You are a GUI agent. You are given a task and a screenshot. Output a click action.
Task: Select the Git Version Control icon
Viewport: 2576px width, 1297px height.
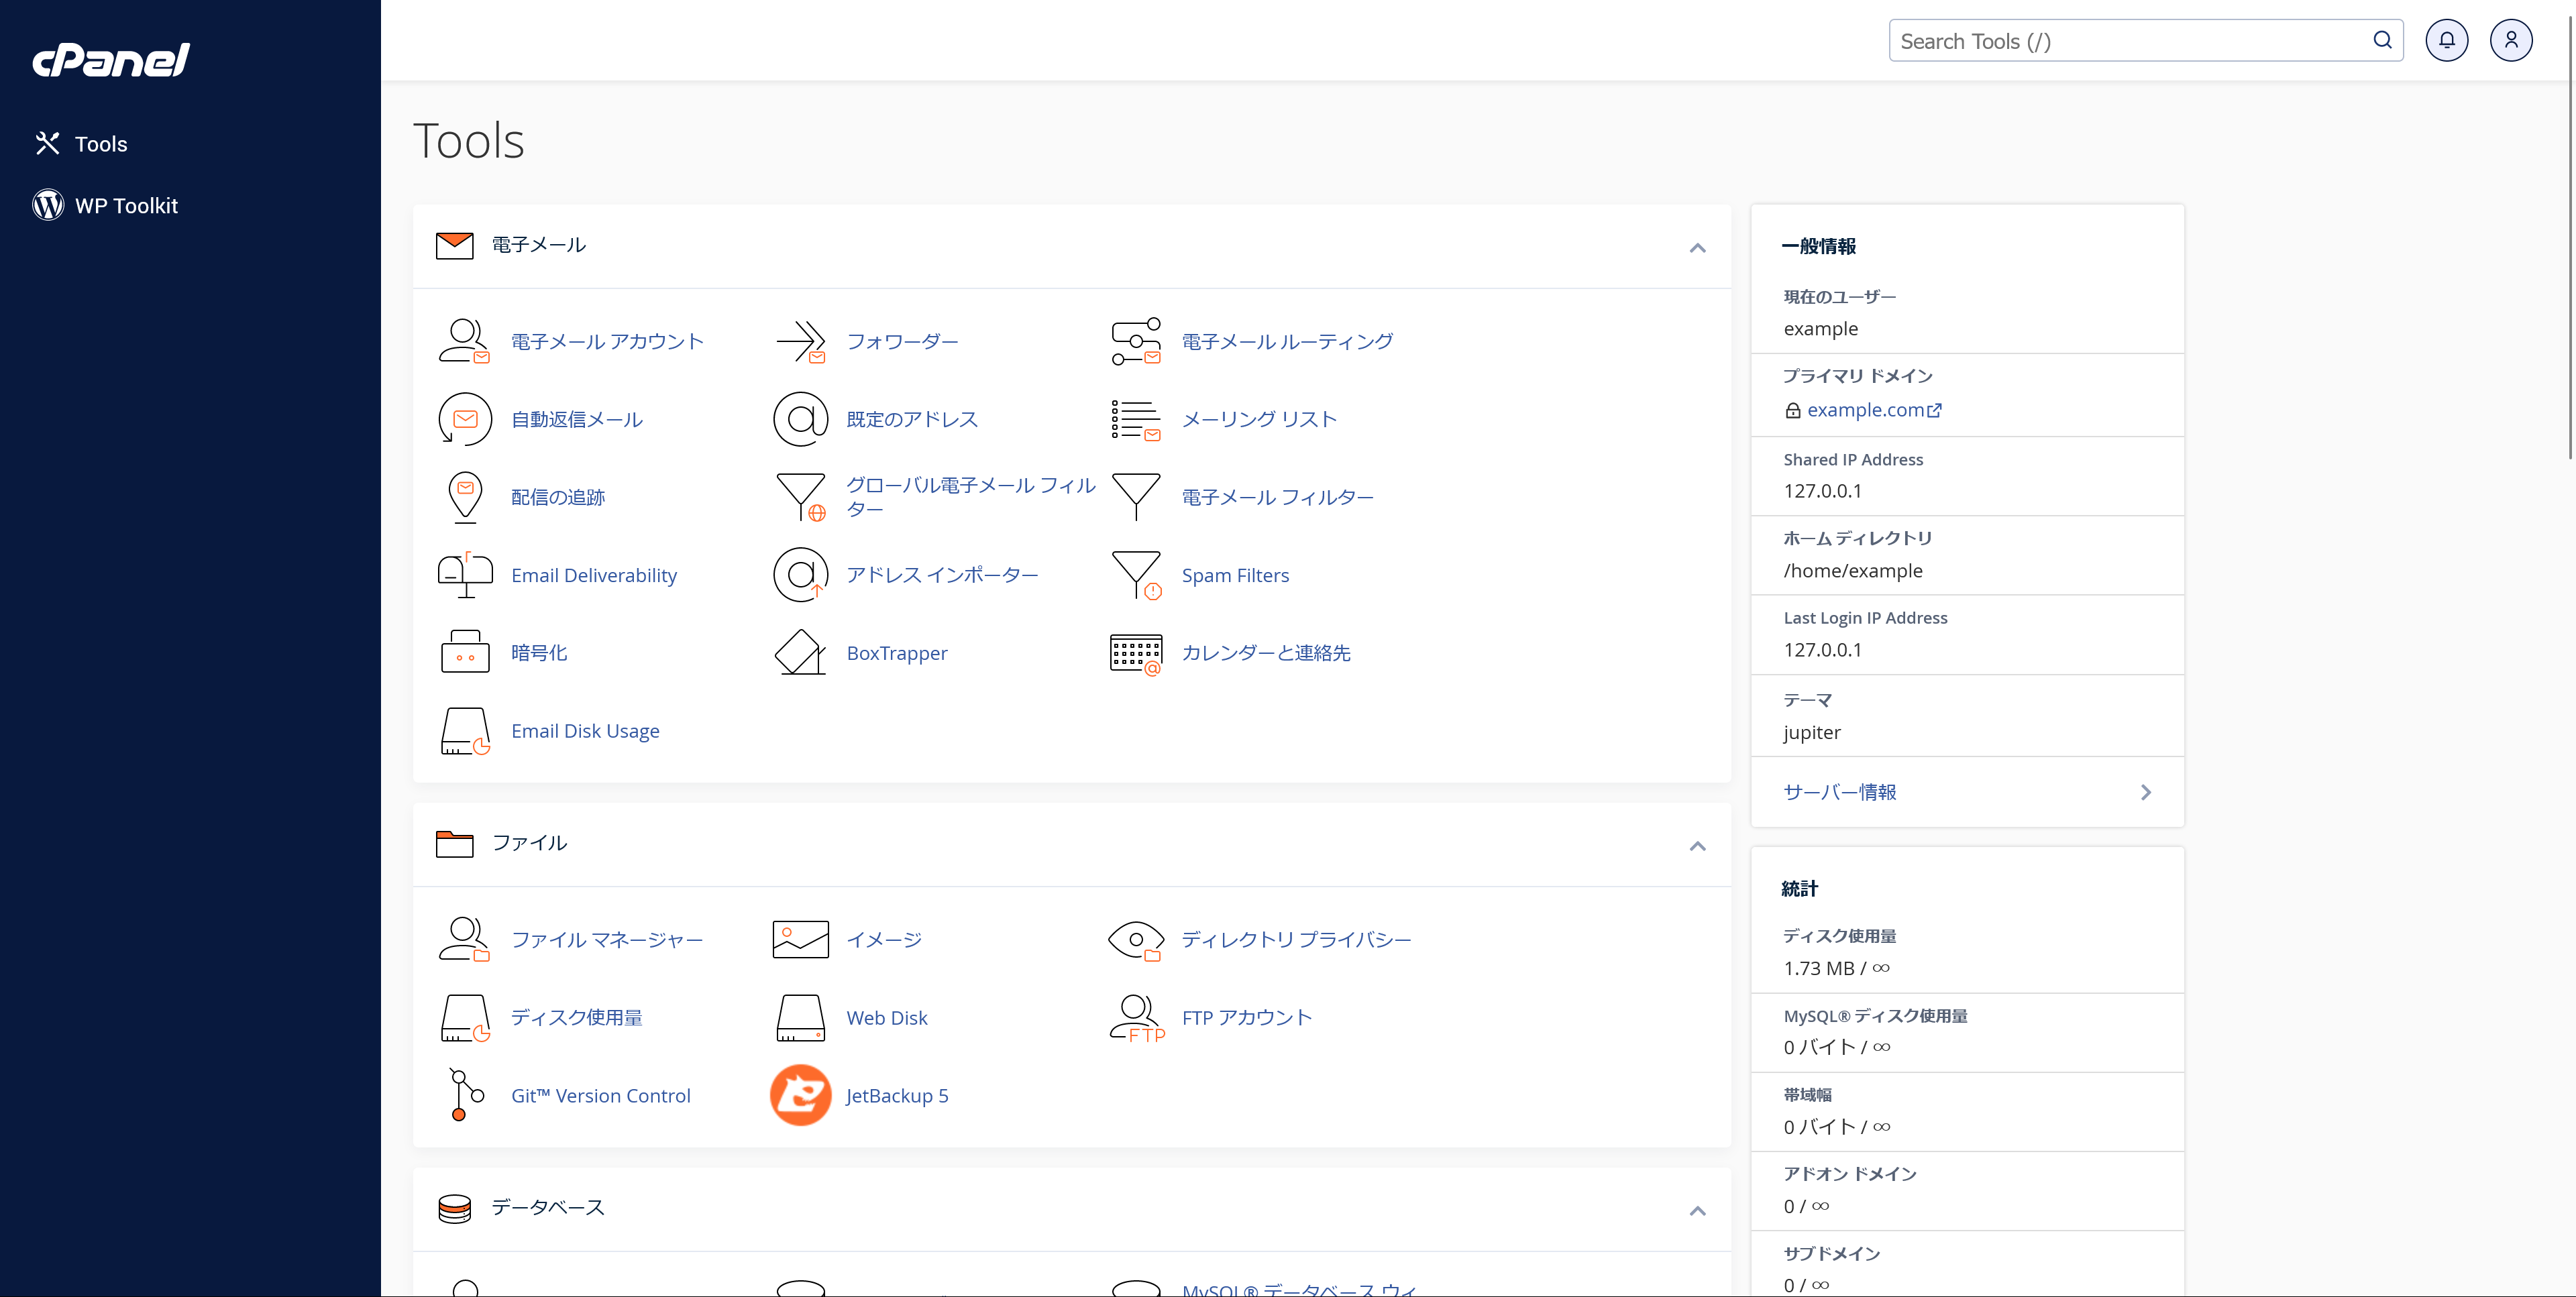click(463, 1095)
